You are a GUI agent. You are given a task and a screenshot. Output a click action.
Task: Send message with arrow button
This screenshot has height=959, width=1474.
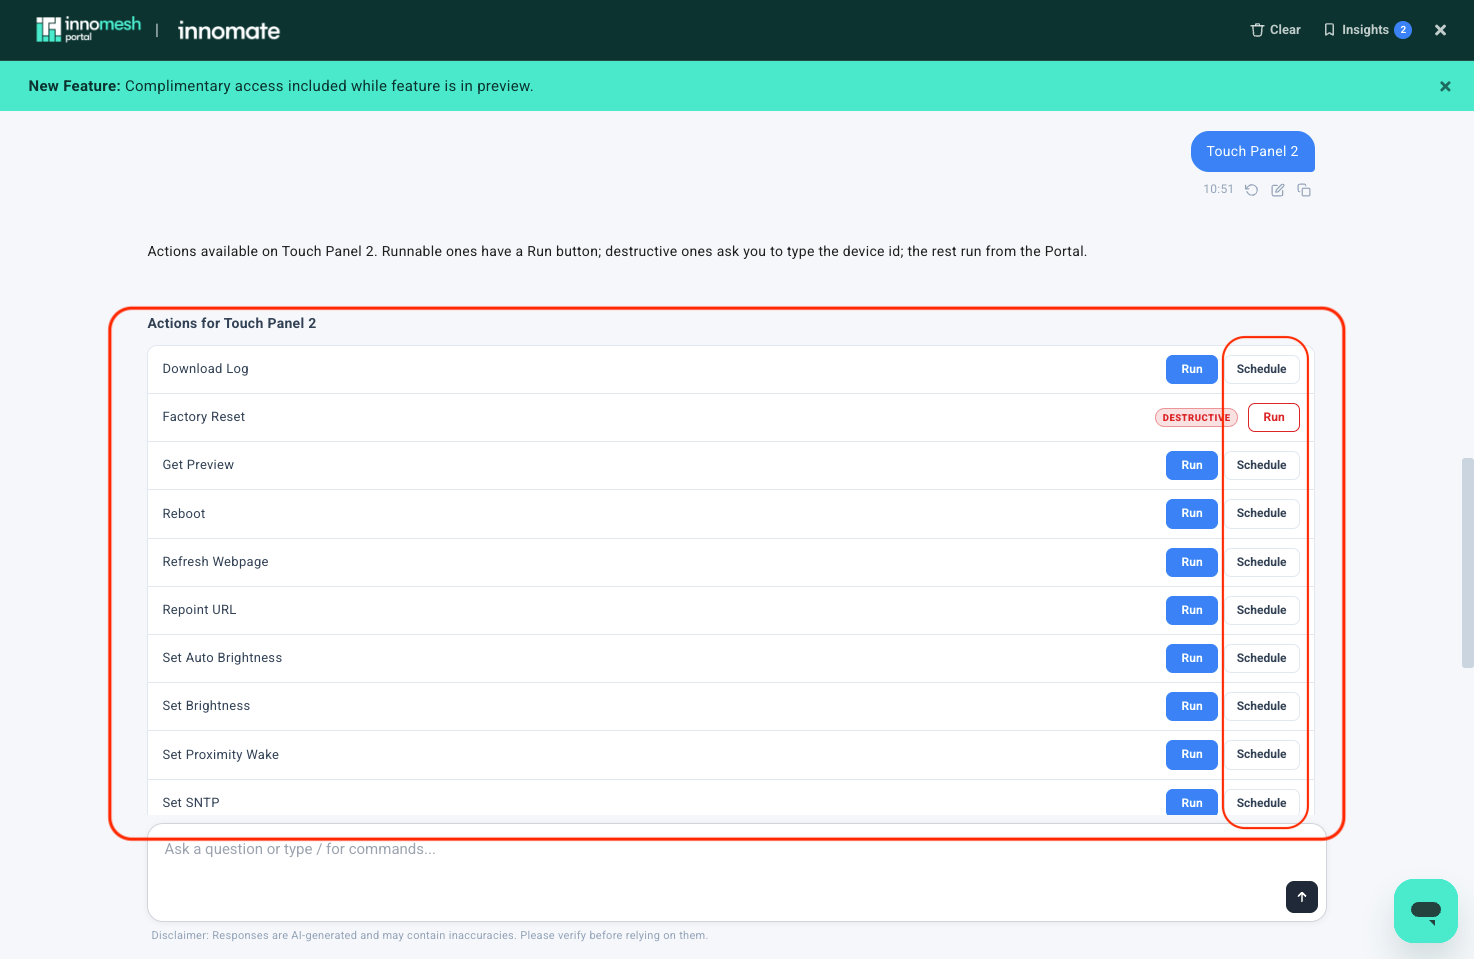(1302, 897)
